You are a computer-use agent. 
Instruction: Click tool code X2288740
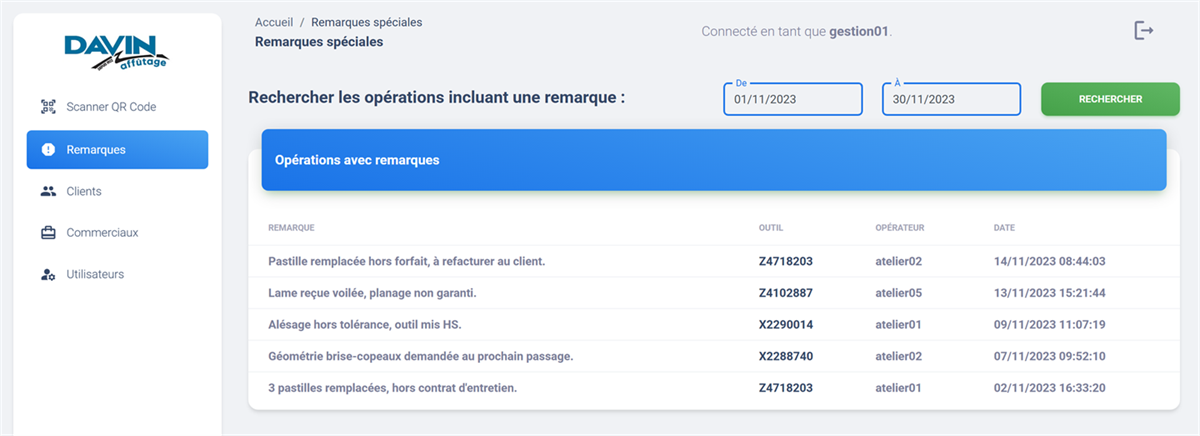coord(786,356)
